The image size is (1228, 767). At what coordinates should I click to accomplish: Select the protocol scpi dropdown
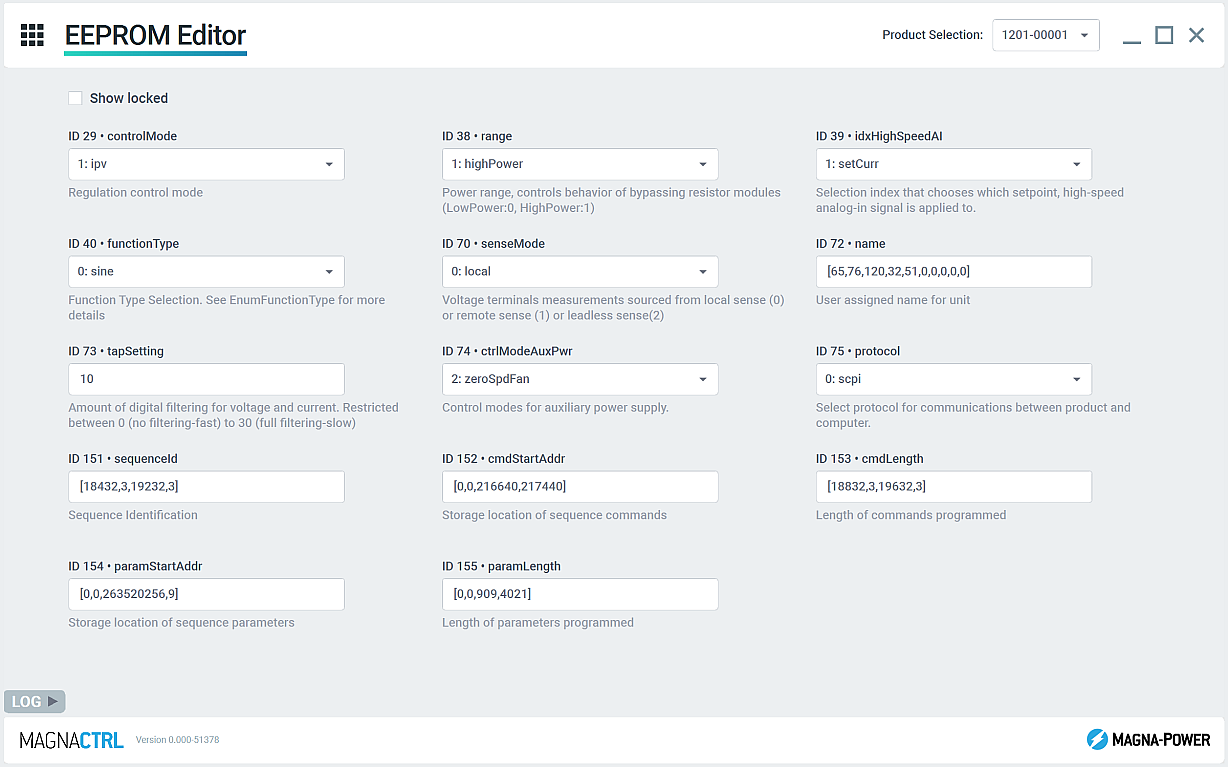(953, 379)
